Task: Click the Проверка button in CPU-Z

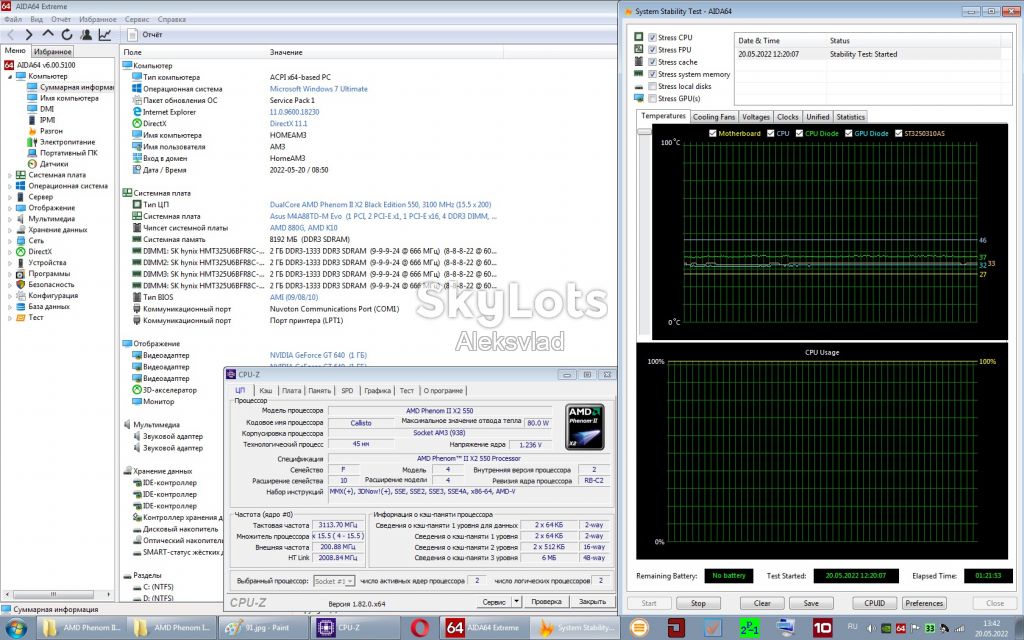Action: [546, 601]
